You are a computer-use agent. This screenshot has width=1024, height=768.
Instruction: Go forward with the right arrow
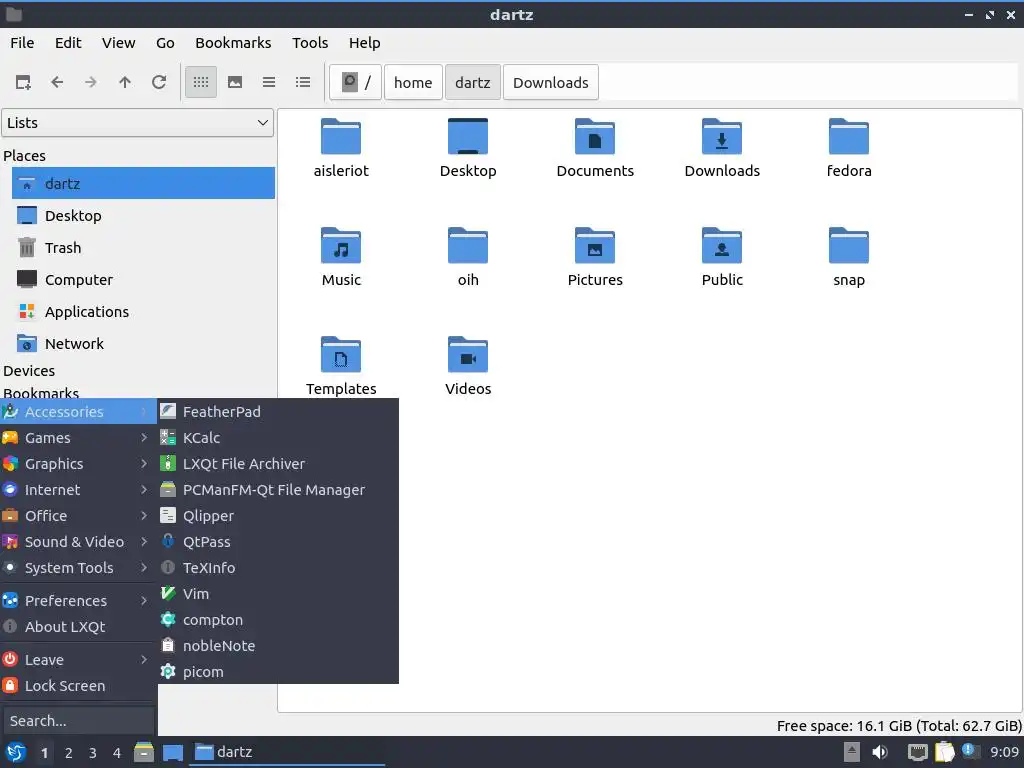coord(91,82)
